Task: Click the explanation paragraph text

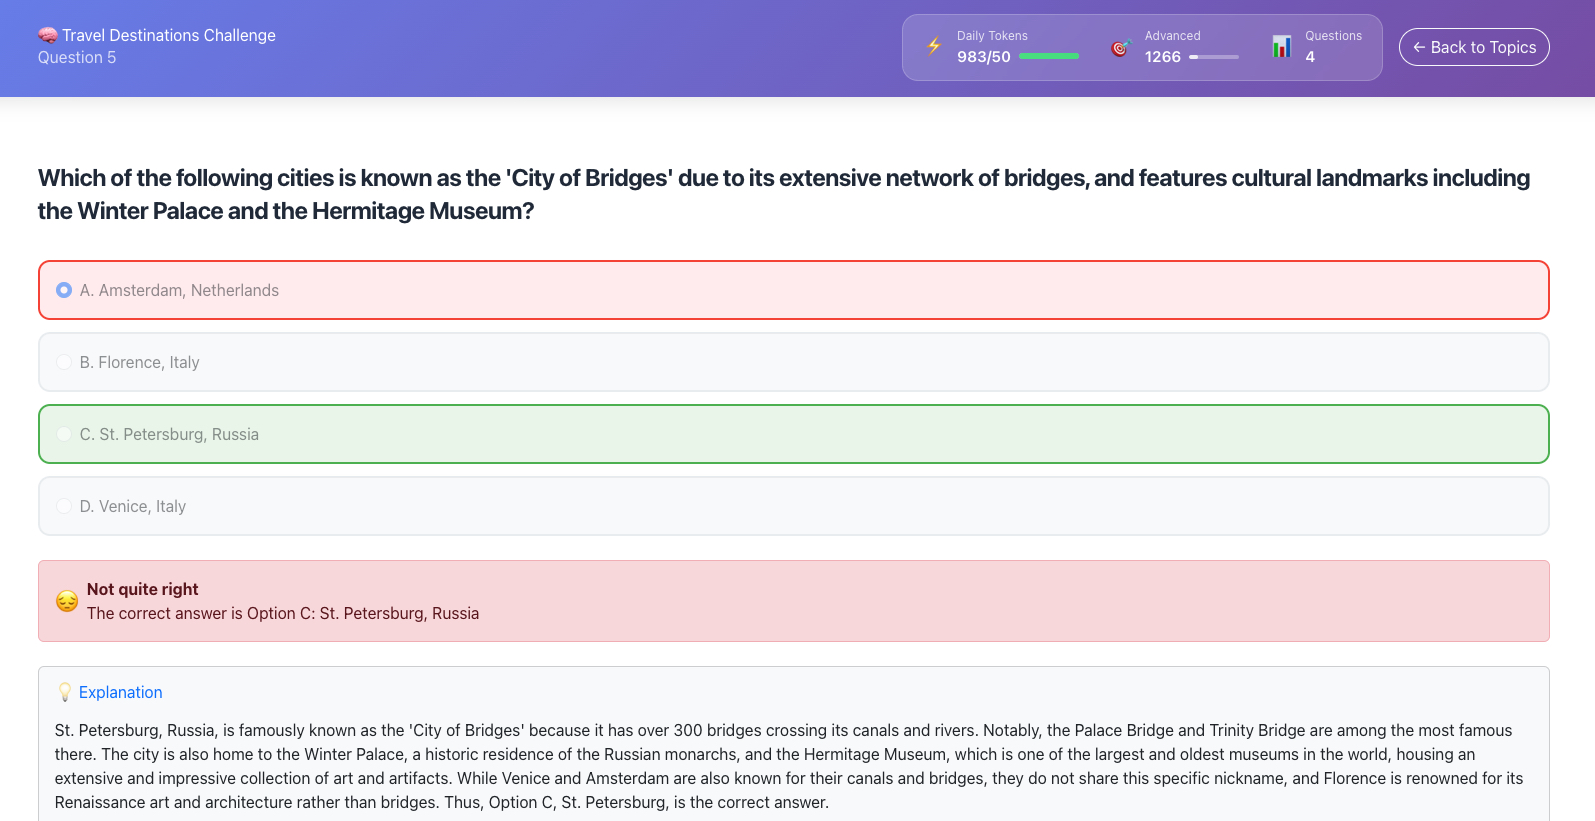Action: tap(790, 766)
